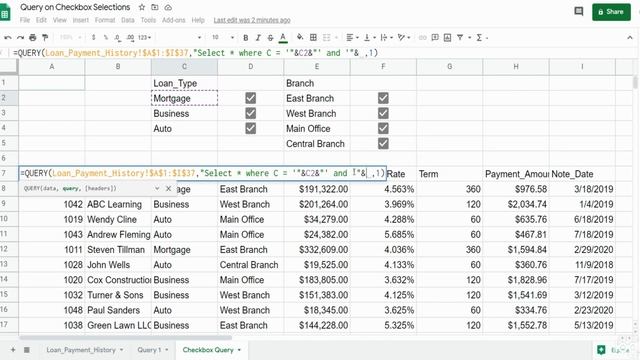Open More formats 123 dropdown
Image resolution: width=640 pixels, height=360 pixels.
tap(144, 38)
